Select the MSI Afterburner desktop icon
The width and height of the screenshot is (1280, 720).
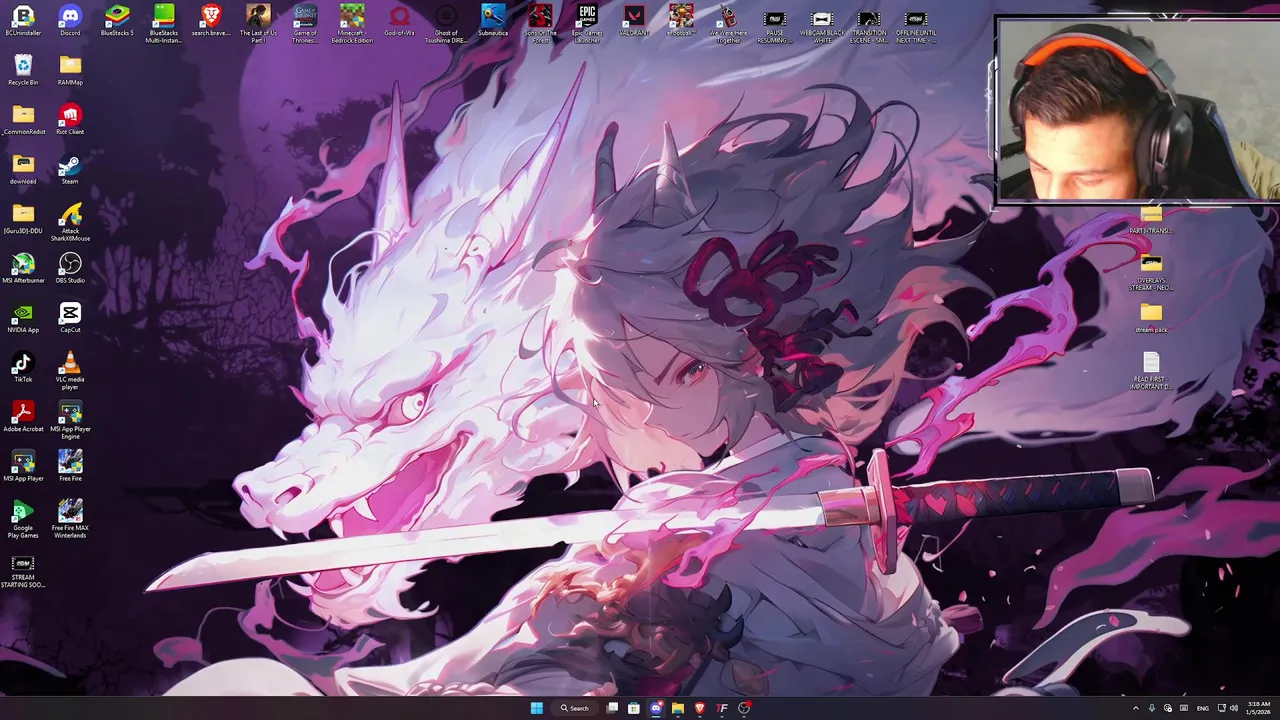click(23, 268)
